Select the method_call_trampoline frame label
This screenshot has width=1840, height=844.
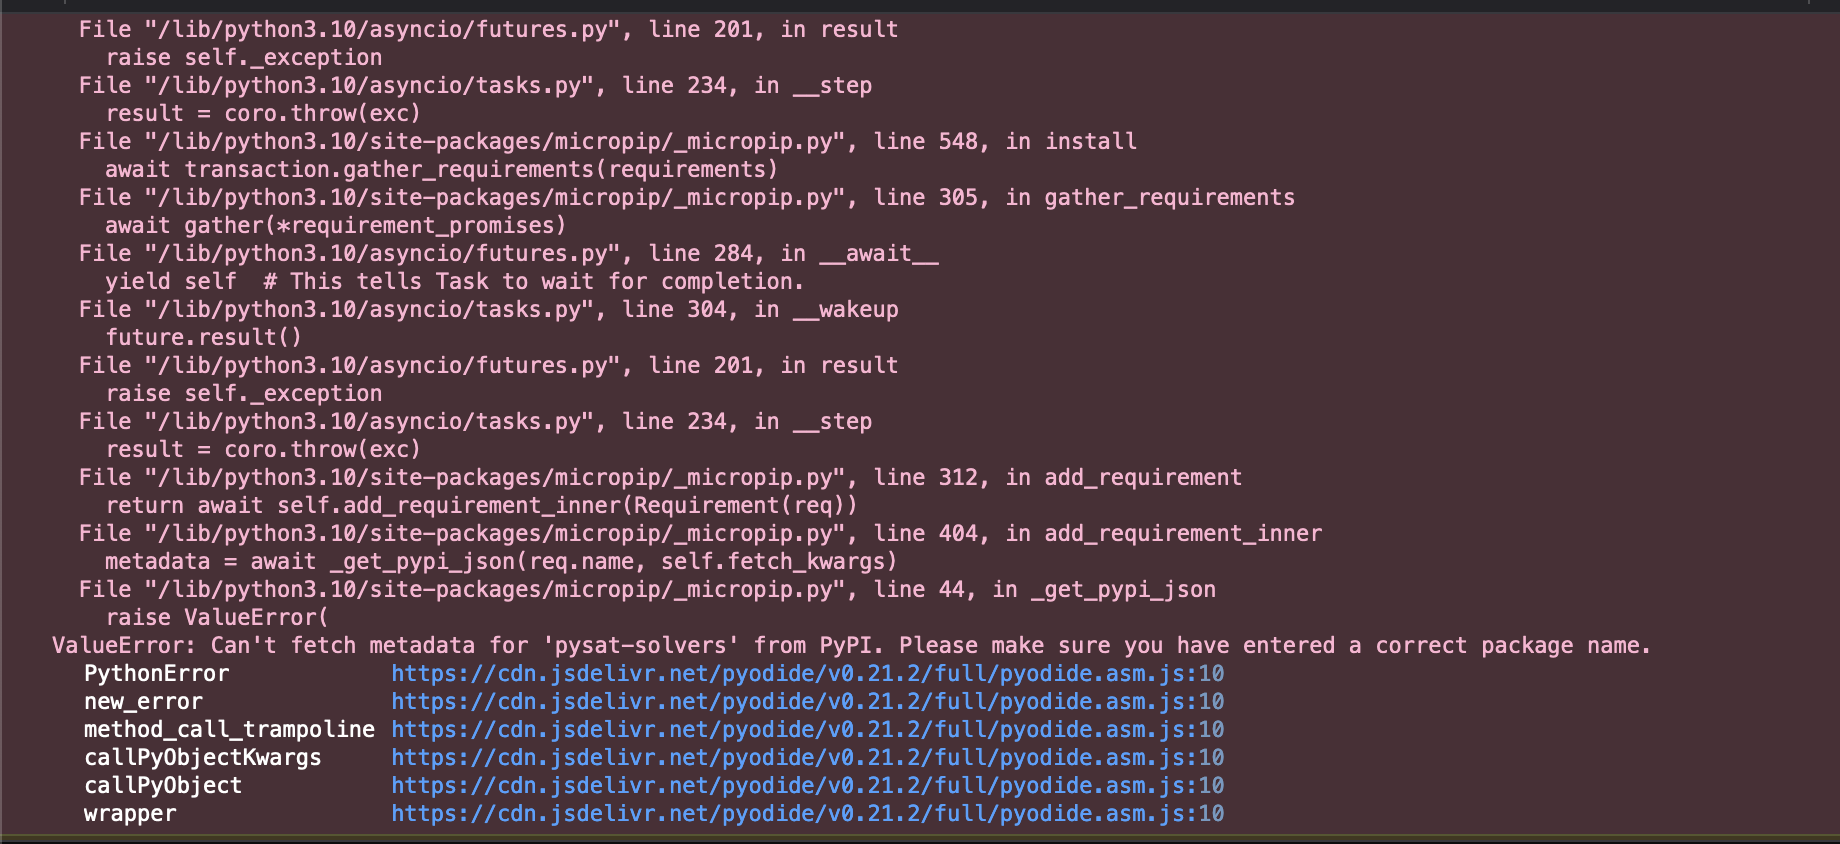click(x=229, y=730)
